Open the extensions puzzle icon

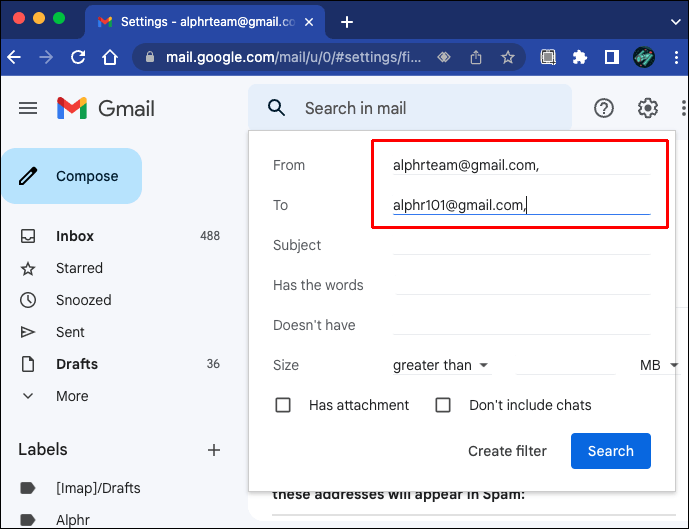click(x=580, y=57)
